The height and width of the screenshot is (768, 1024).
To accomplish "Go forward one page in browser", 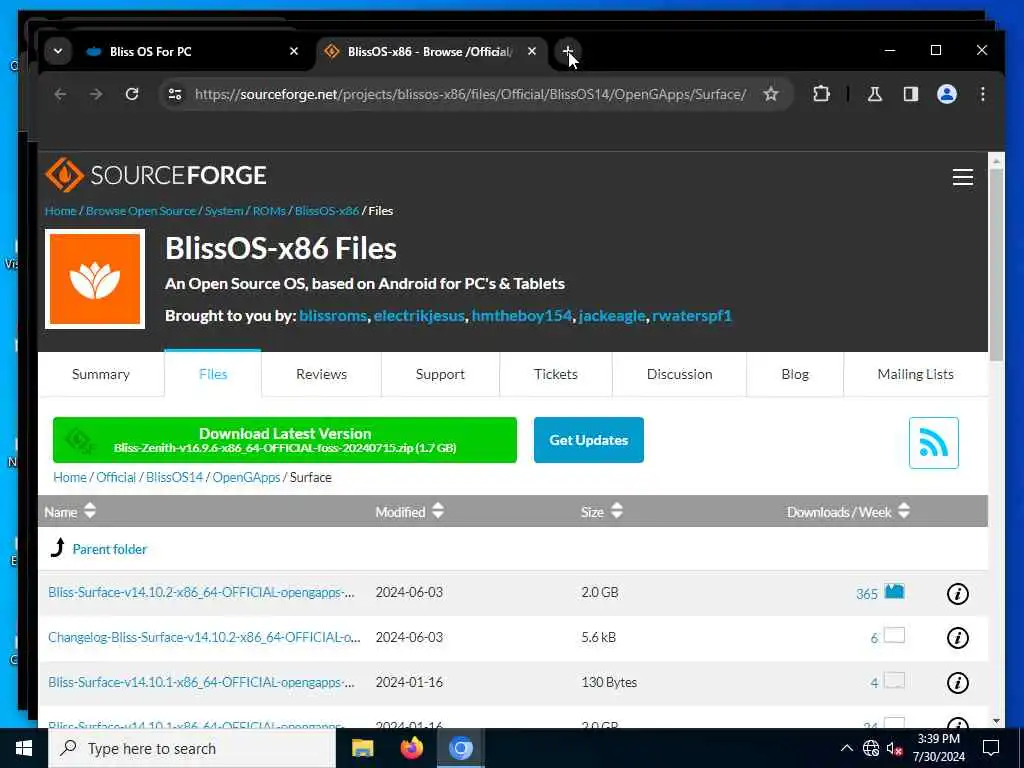I will pyautogui.click(x=96, y=94).
